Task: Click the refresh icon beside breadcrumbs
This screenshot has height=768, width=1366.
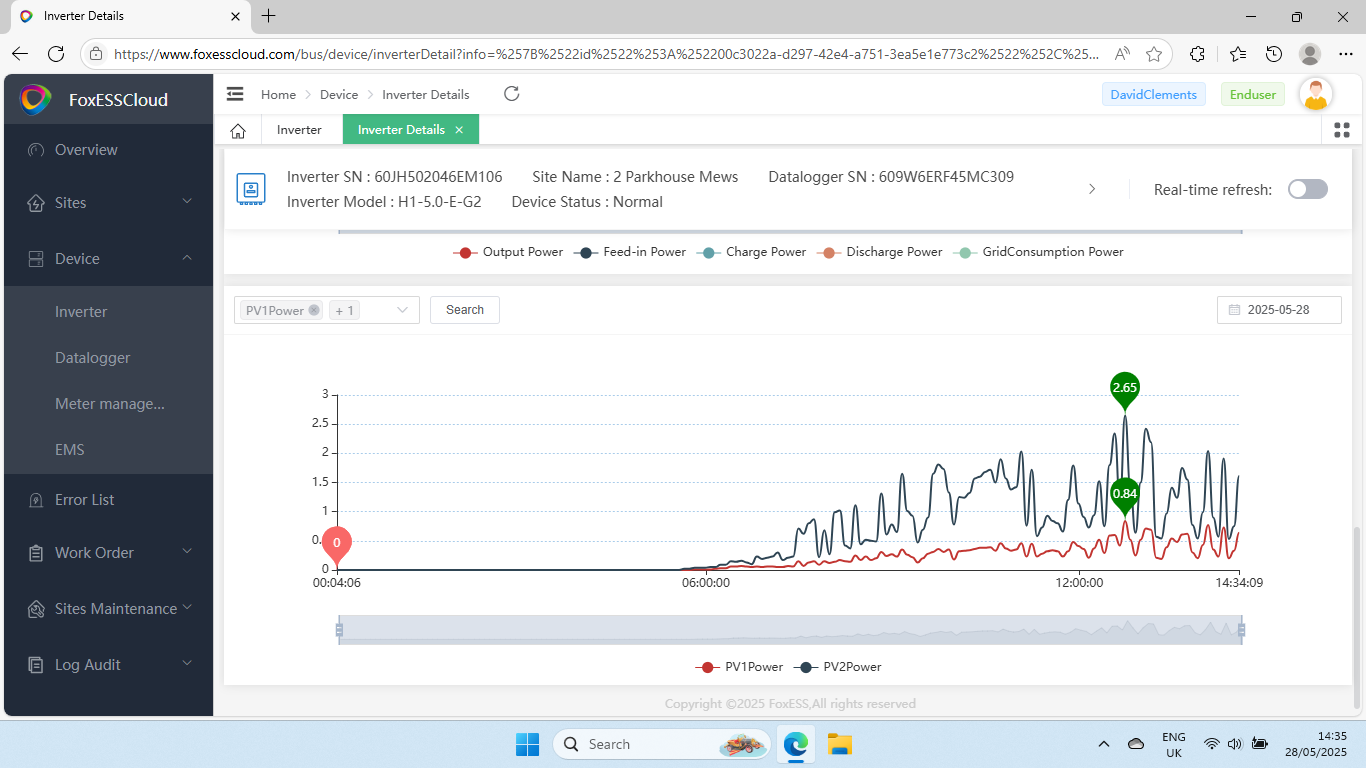Action: 511,94
